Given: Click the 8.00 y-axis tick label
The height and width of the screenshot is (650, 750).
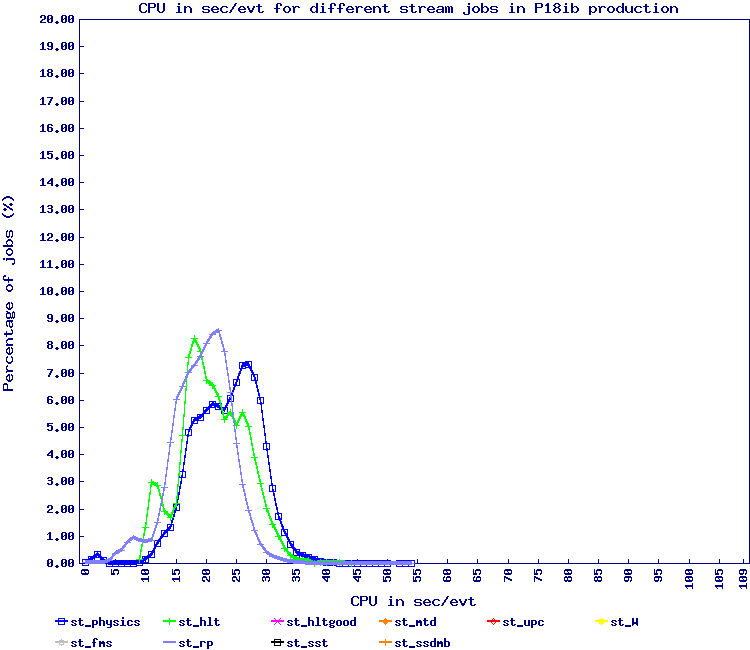Looking at the screenshot, I should pos(60,345).
